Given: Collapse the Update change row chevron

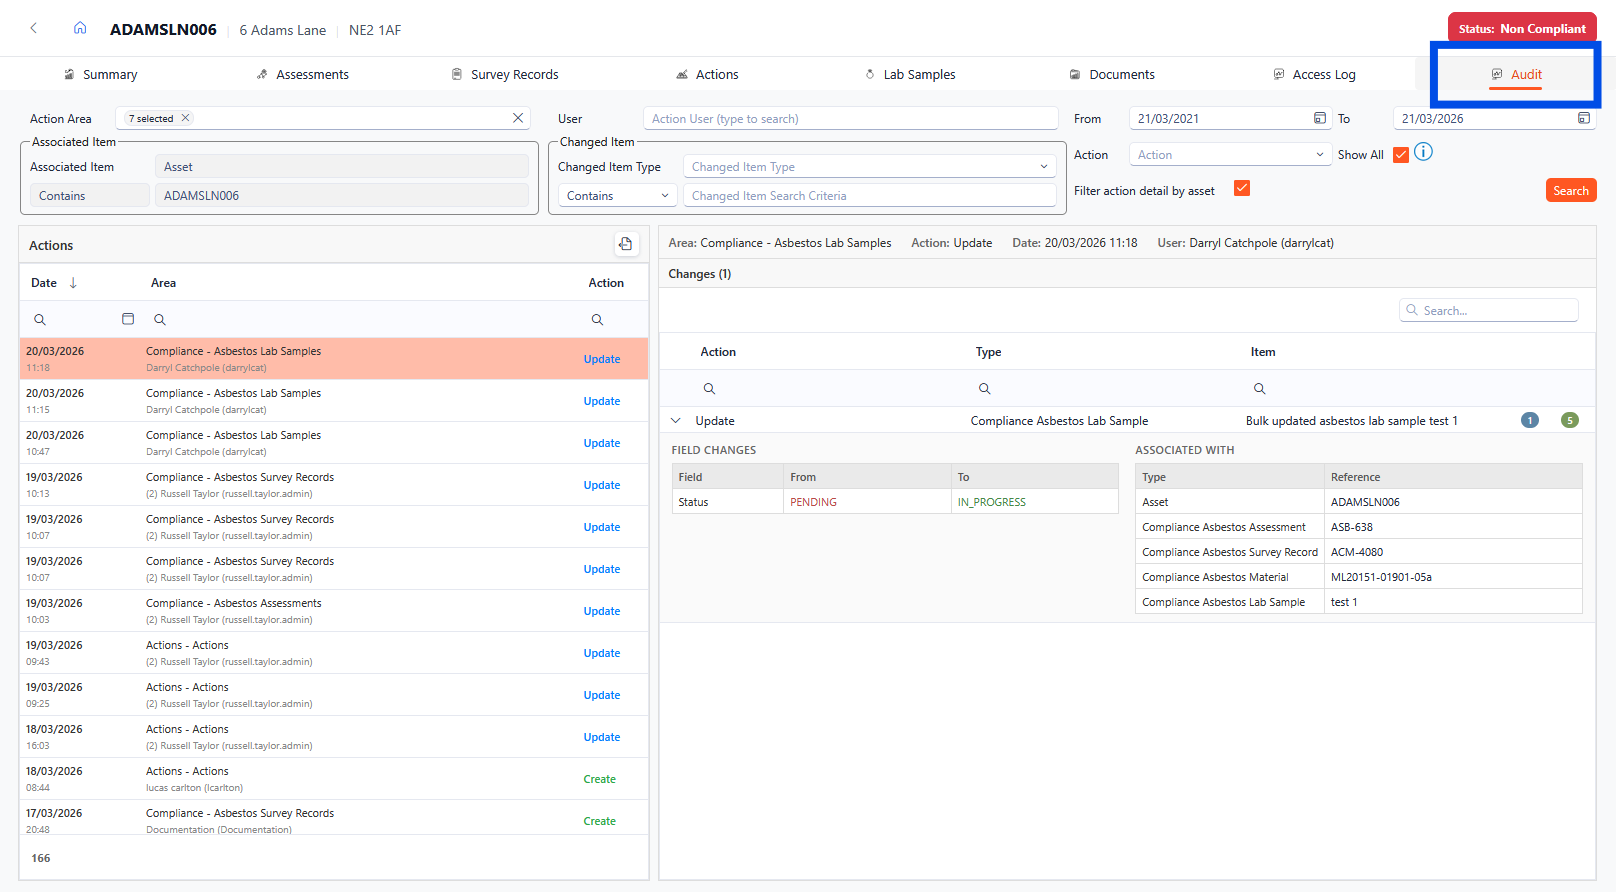Looking at the screenshot, I should (676, 421).
